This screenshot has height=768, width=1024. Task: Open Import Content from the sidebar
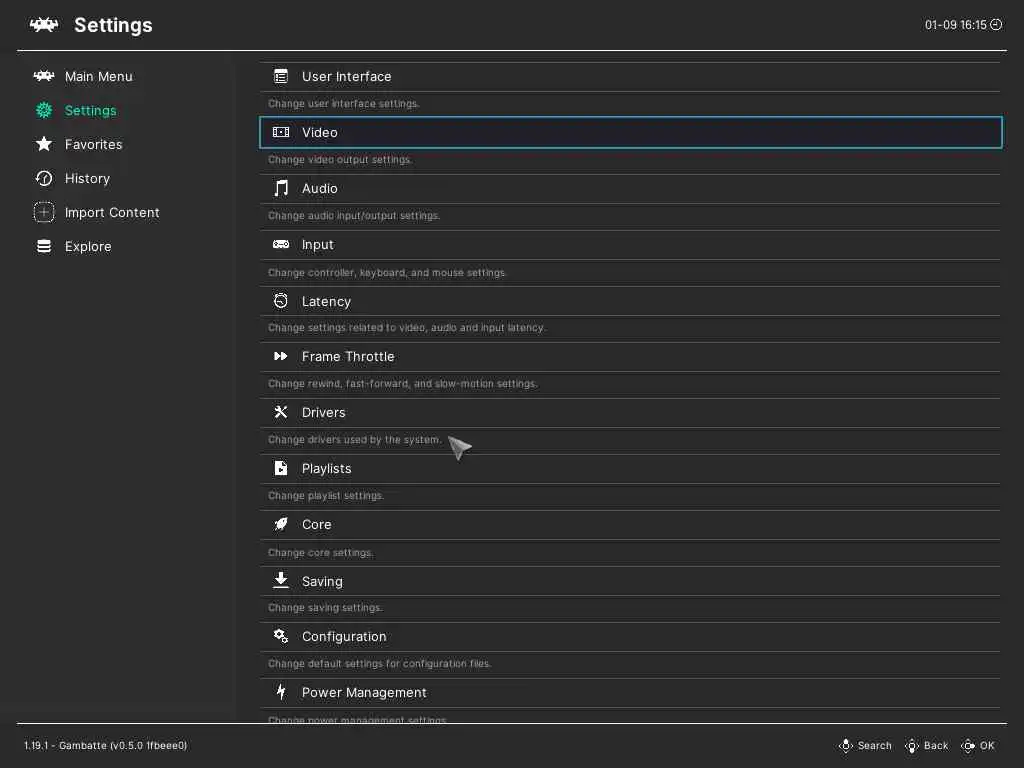point(111,212)
